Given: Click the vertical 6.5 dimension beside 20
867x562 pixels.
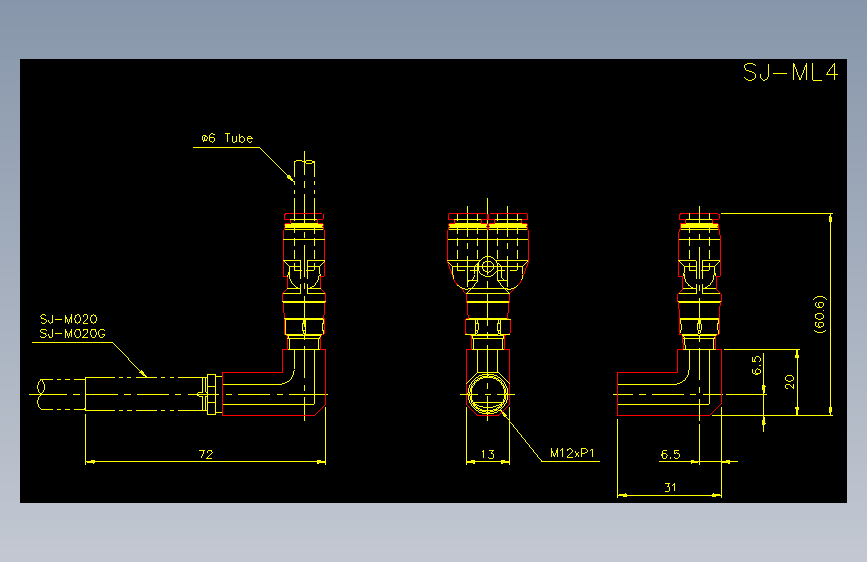Looking at the screenshot, I should pos(756,365).
